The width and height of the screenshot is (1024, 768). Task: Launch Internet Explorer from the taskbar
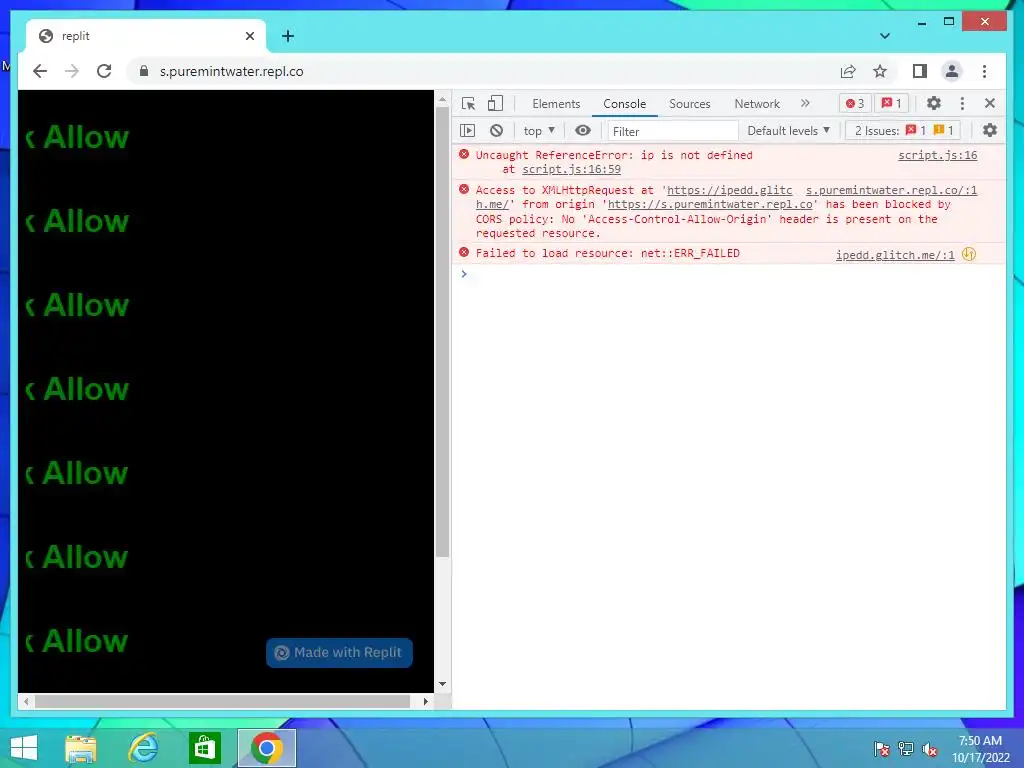[x=143, y=748]
